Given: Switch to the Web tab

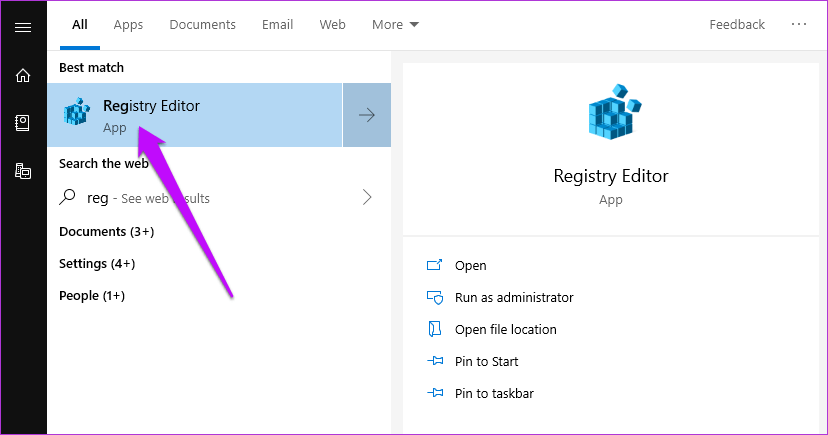Looking at the screenshot, I should point(332,25).
